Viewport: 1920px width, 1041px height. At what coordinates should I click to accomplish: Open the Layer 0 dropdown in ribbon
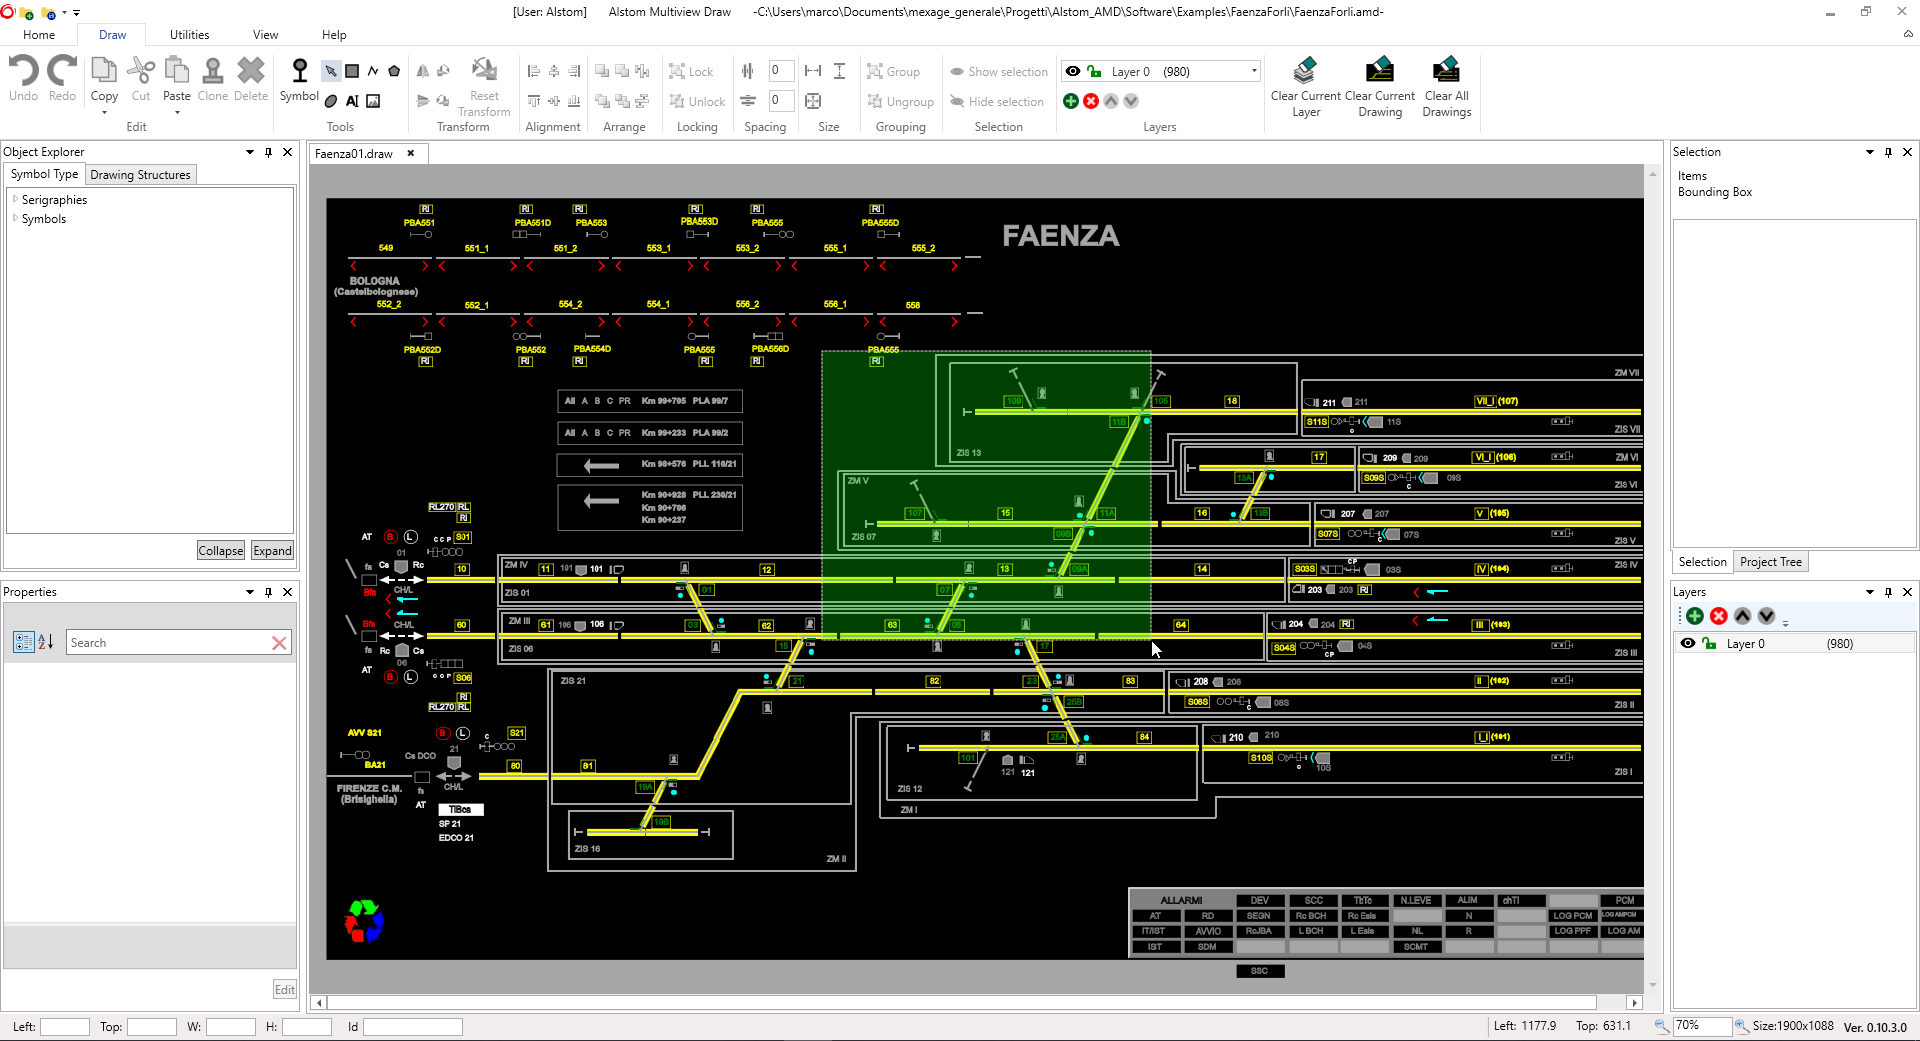pyautogui.click(x=1254, y=71)
